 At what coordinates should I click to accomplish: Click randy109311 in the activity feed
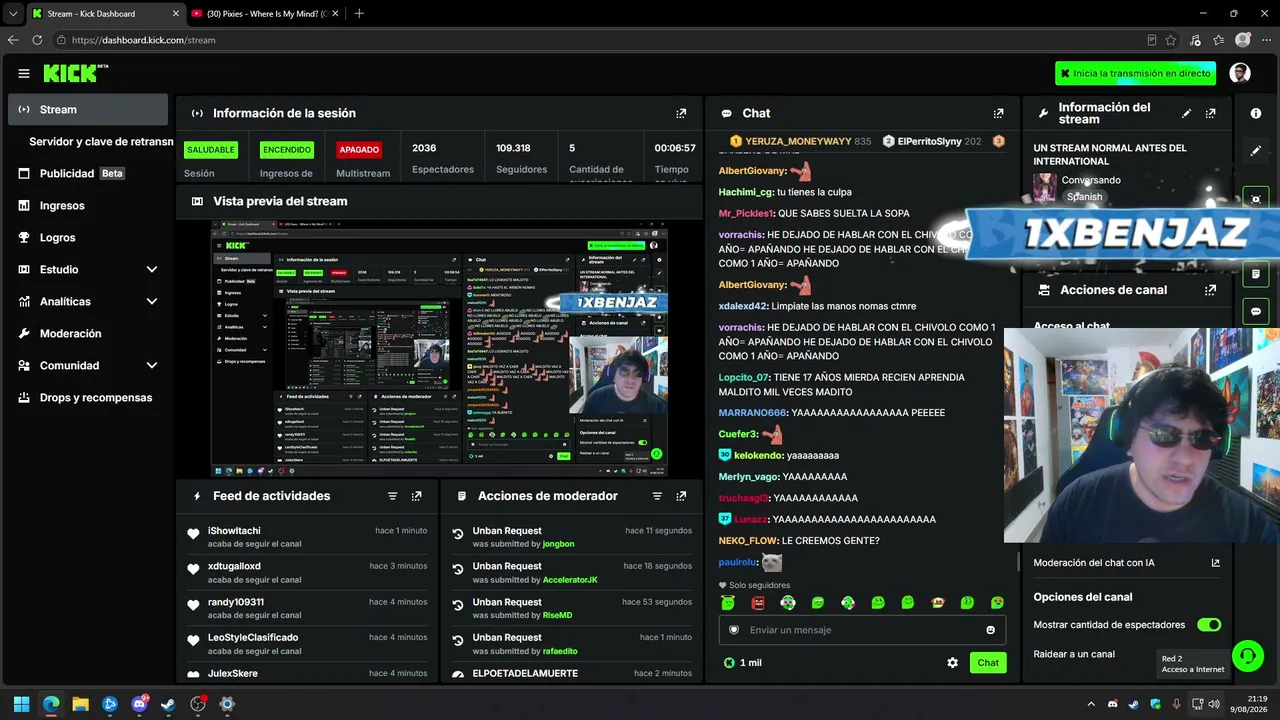(236, 602)
